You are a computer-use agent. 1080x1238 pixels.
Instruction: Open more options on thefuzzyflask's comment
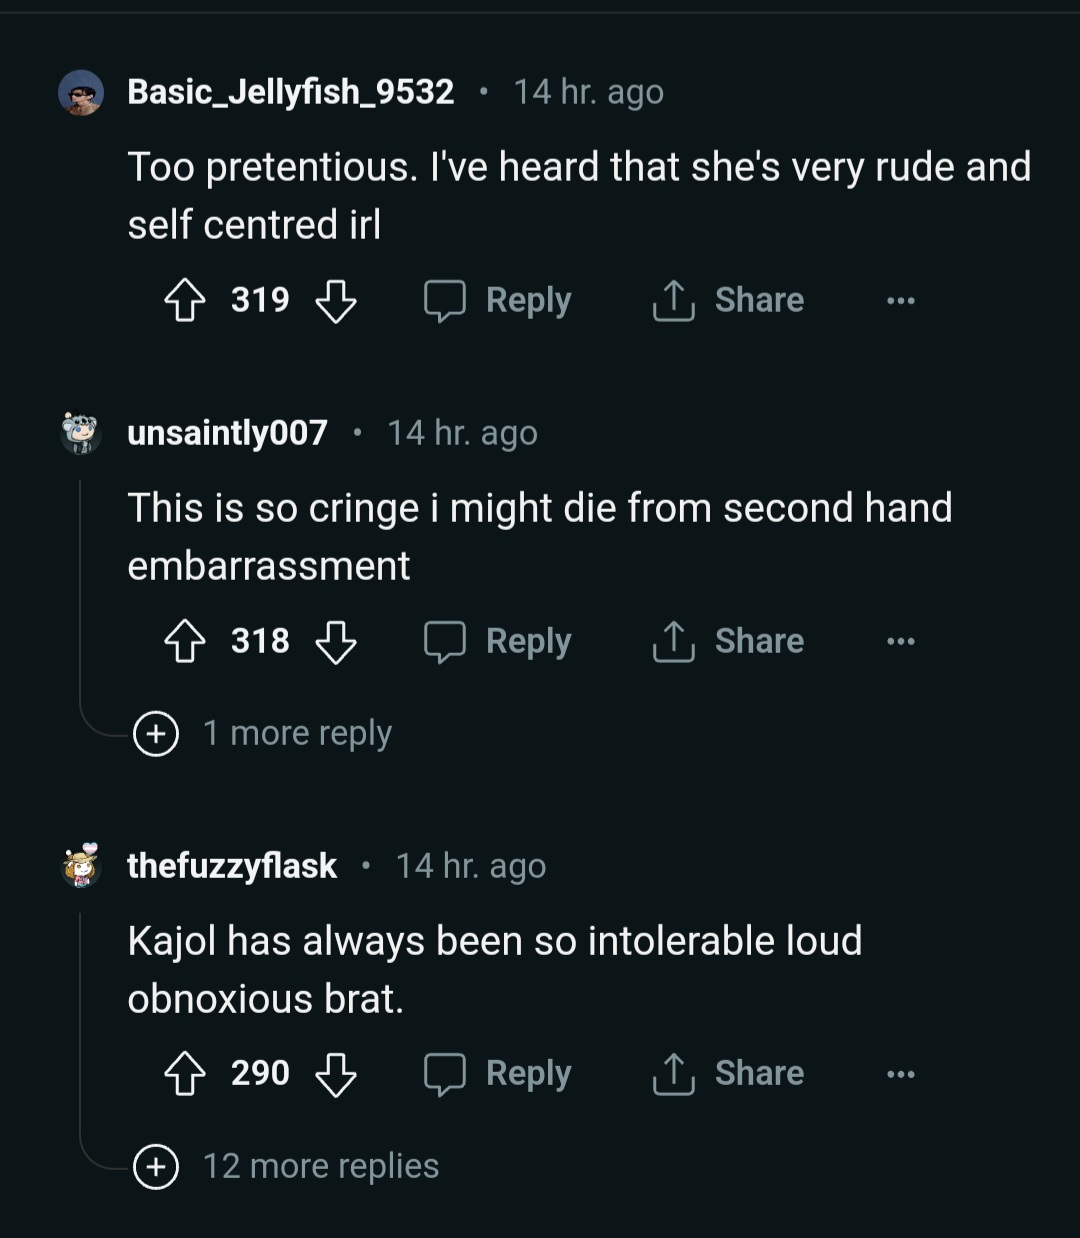point(900,1074)
